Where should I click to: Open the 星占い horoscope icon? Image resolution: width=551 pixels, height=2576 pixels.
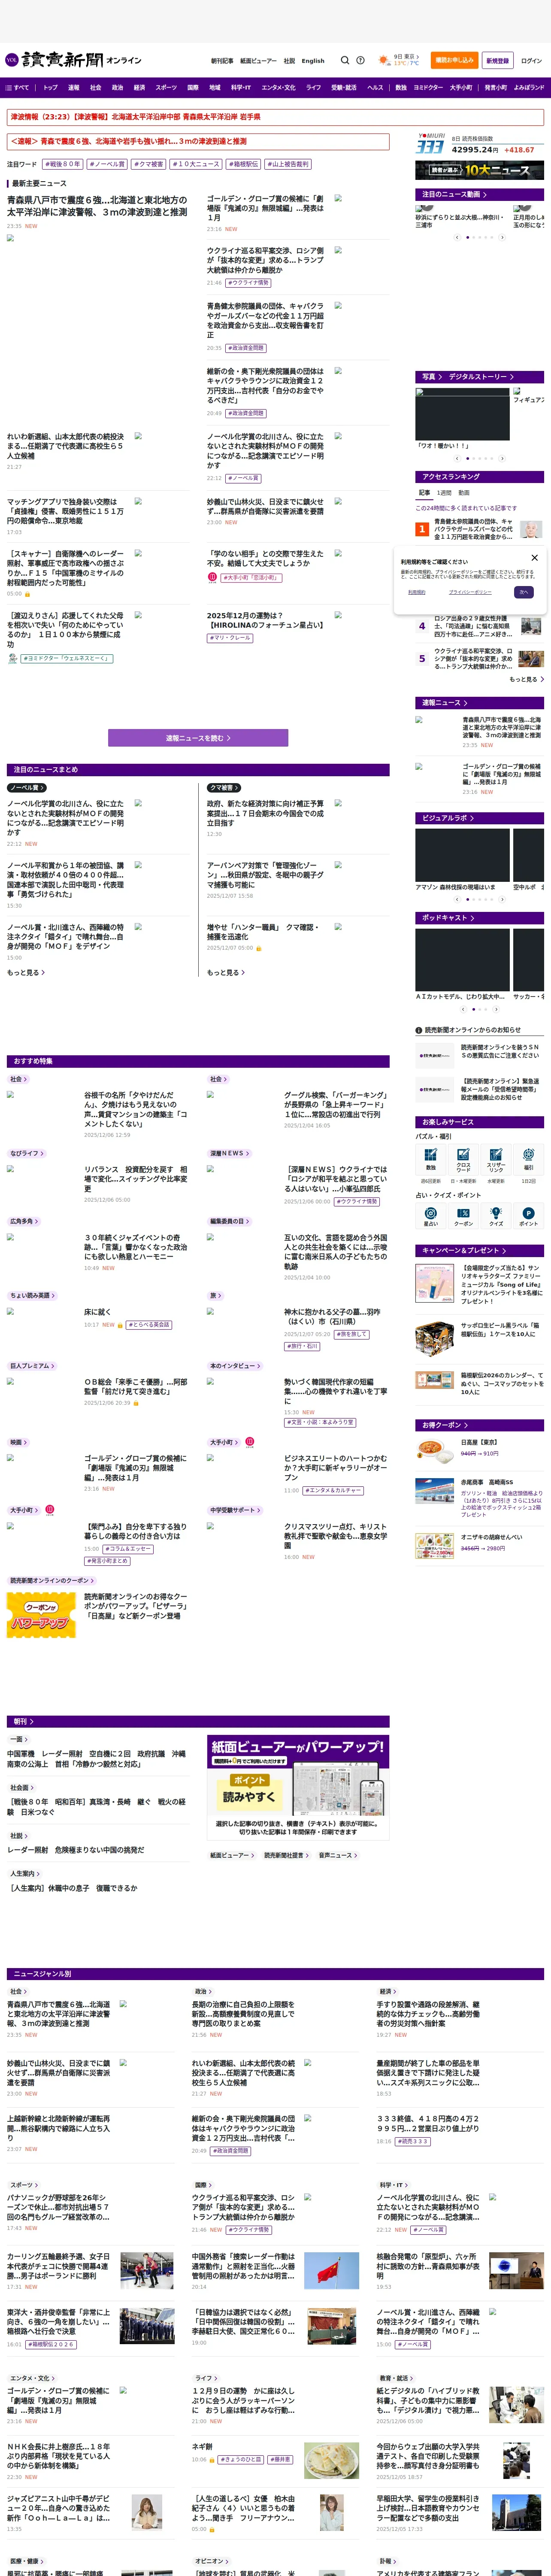430,1213
